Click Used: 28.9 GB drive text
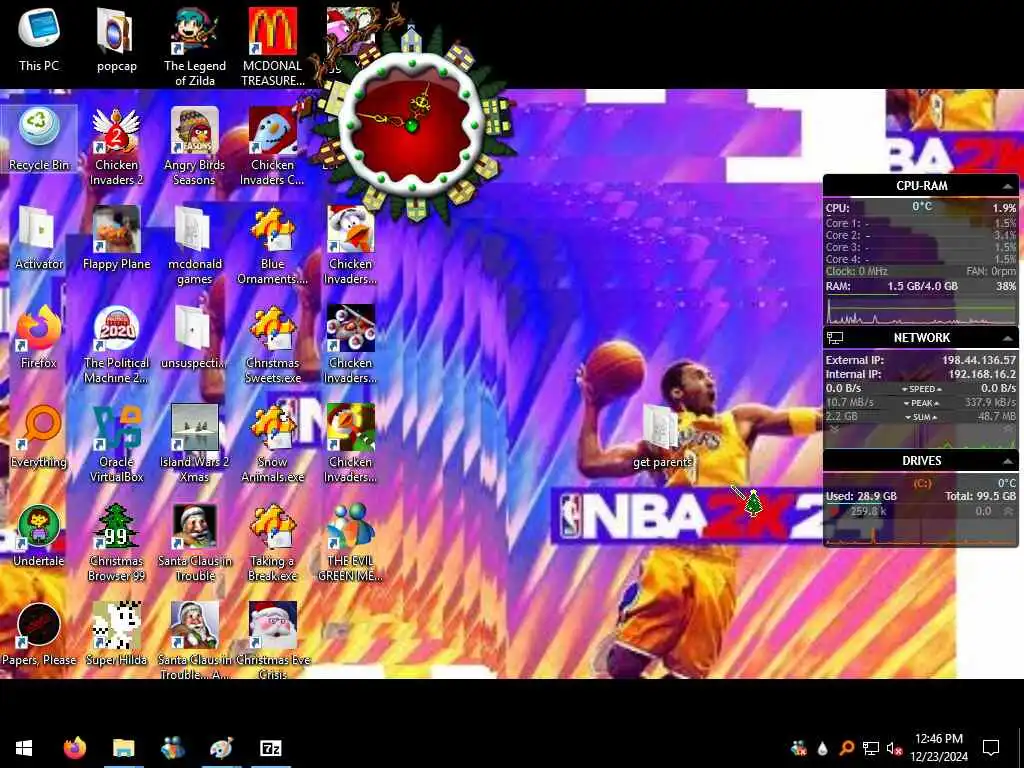 pyautogui.click(x=861, y=496)
